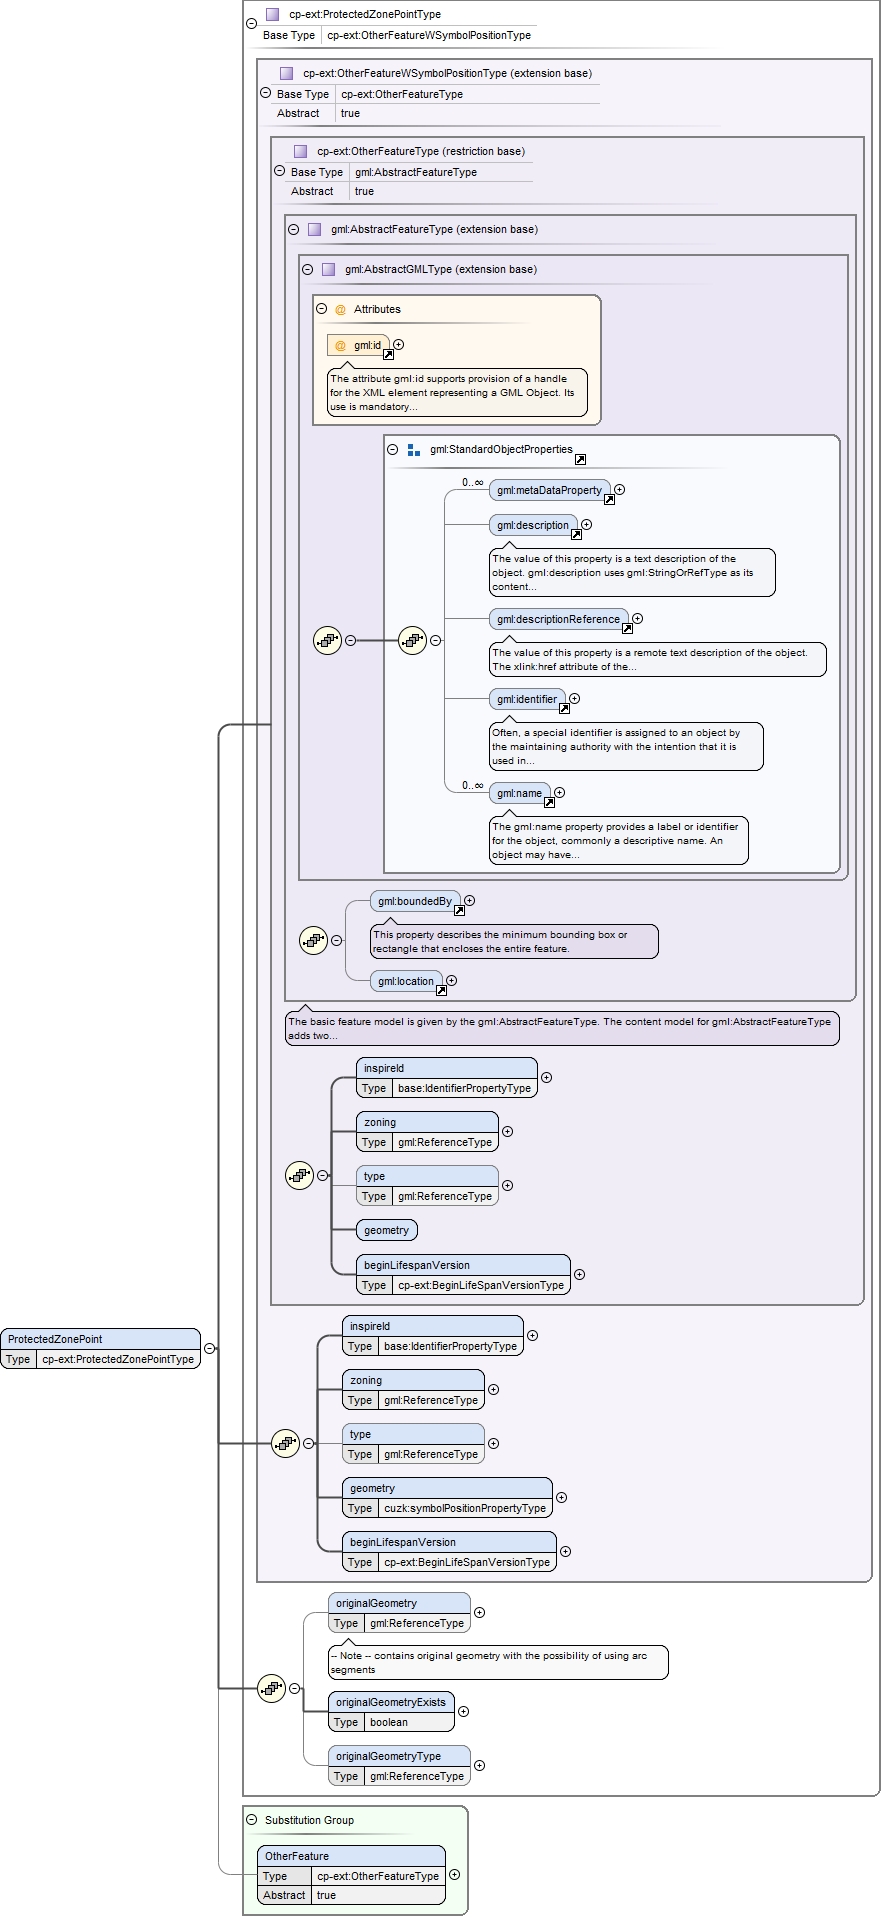Viewport: 882px width, 1917px height.
Task: Collapse the cp-ext:OtherFeatureType restriction base
Action: tap(279, 170)
